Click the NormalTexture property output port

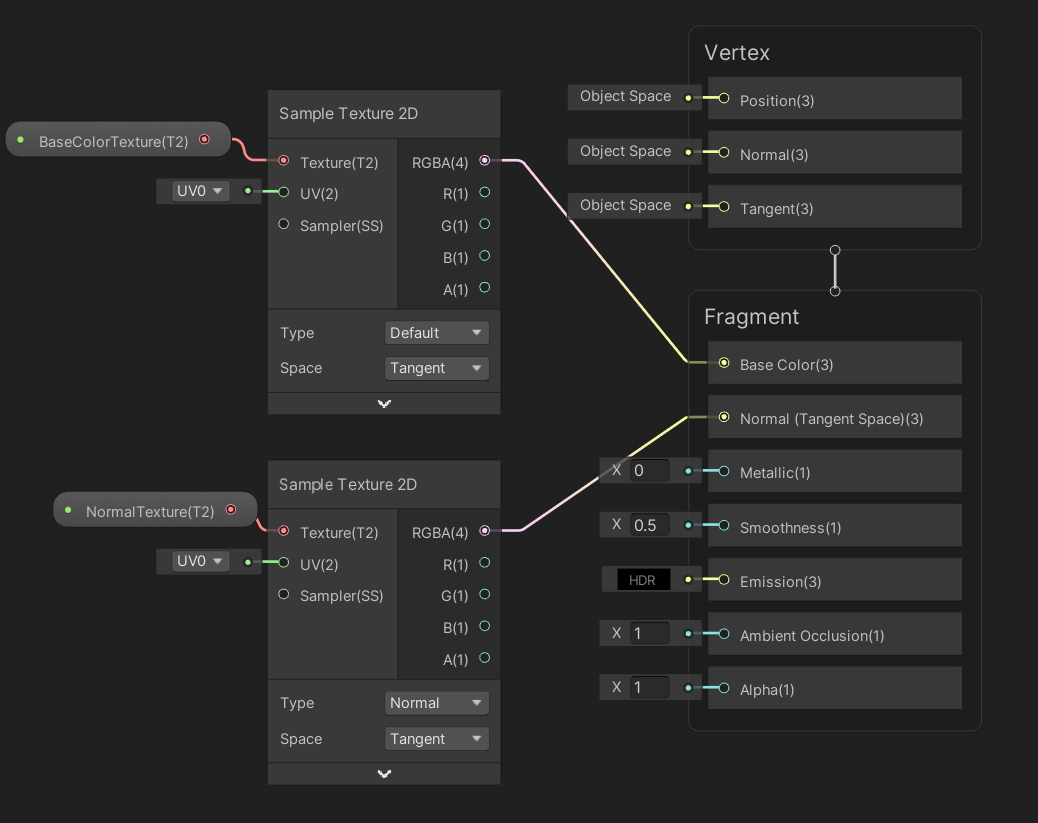(x=230, y=509)
